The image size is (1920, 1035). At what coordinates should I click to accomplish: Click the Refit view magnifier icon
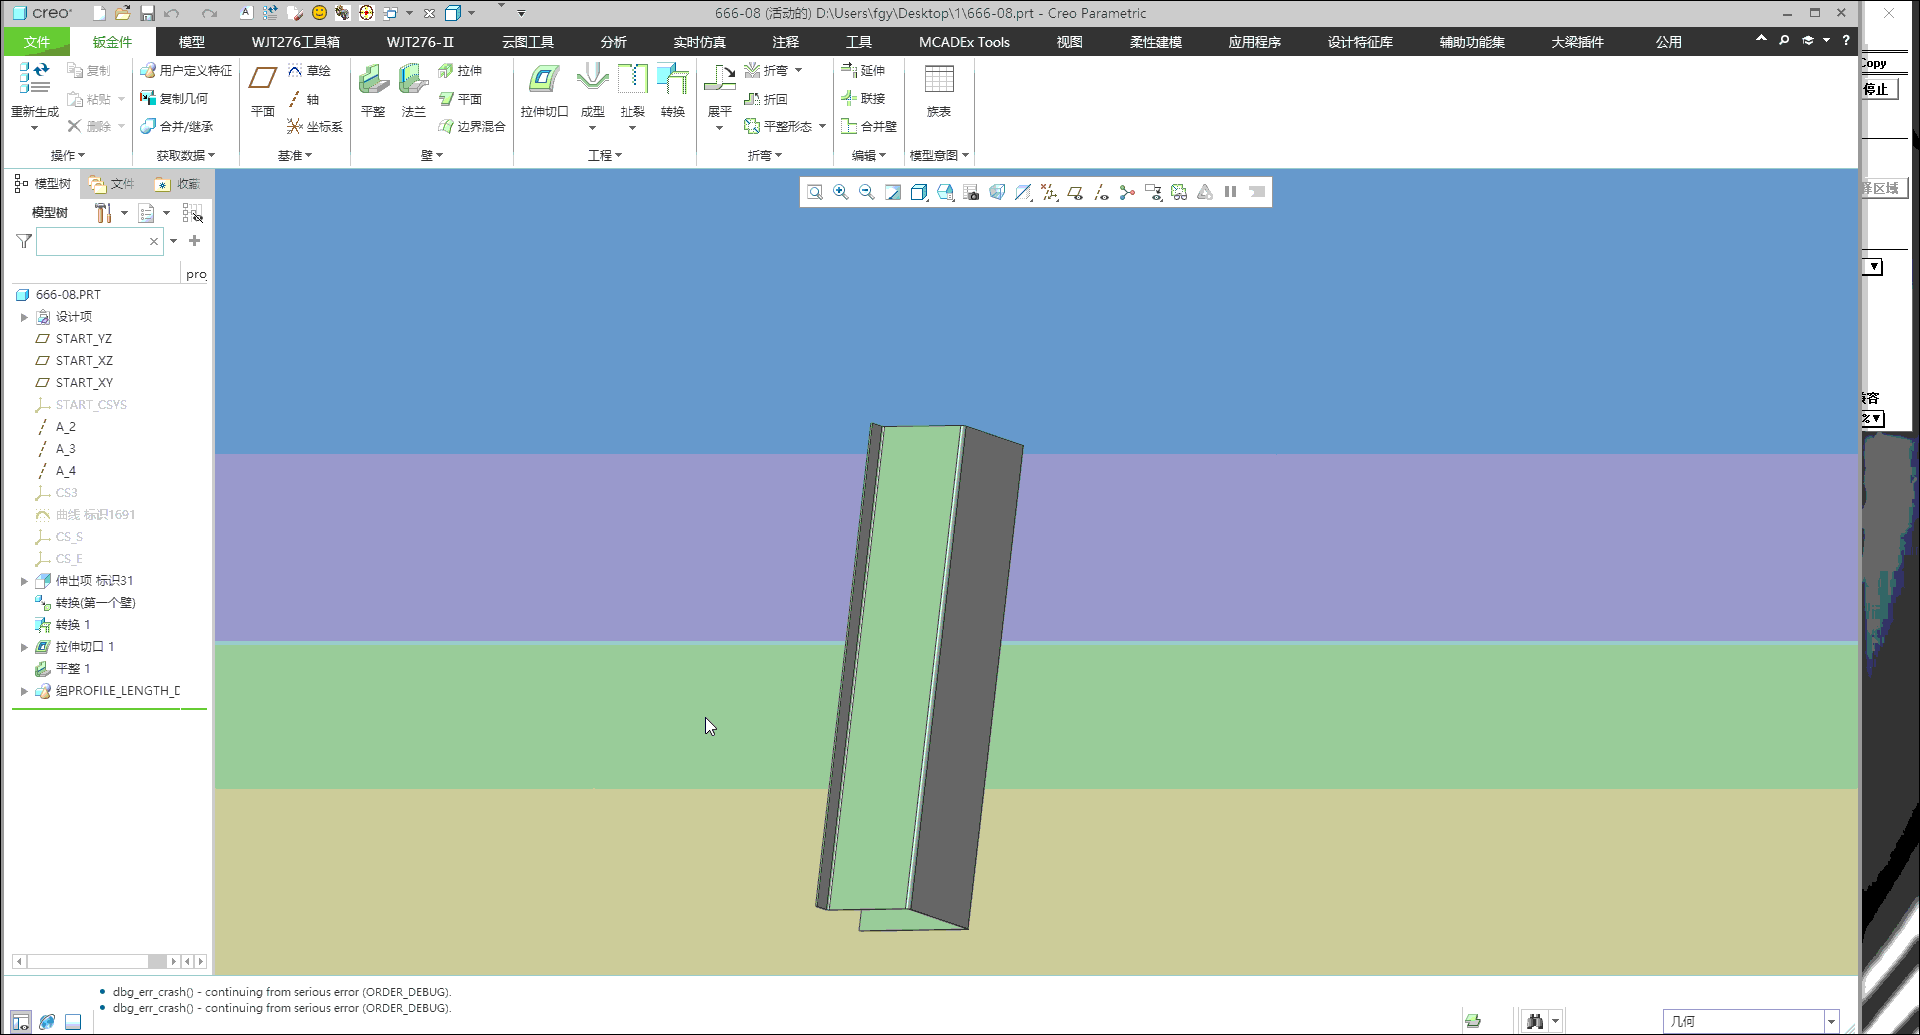[x=815, y=192]
